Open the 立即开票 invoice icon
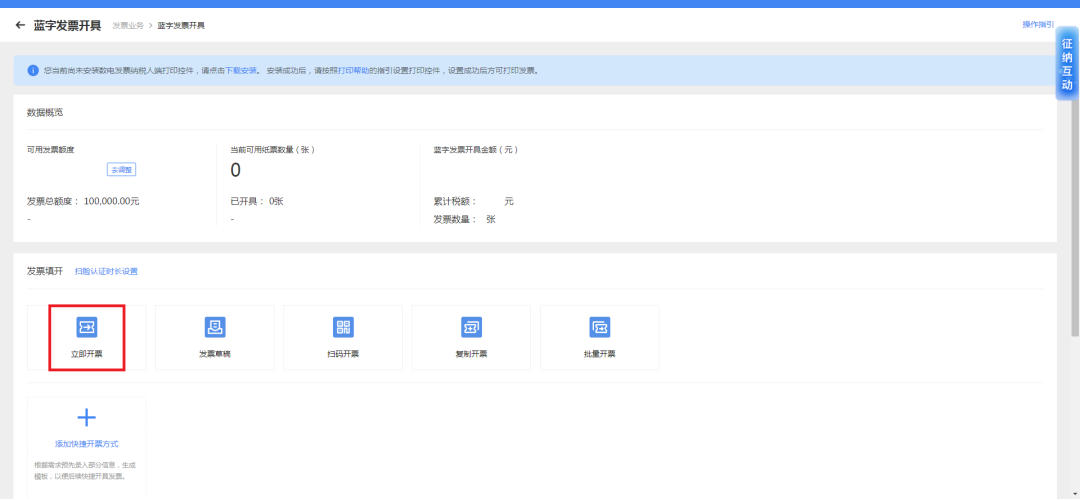Viewport: 1080px width, 500px height. (x=87, y=326)
